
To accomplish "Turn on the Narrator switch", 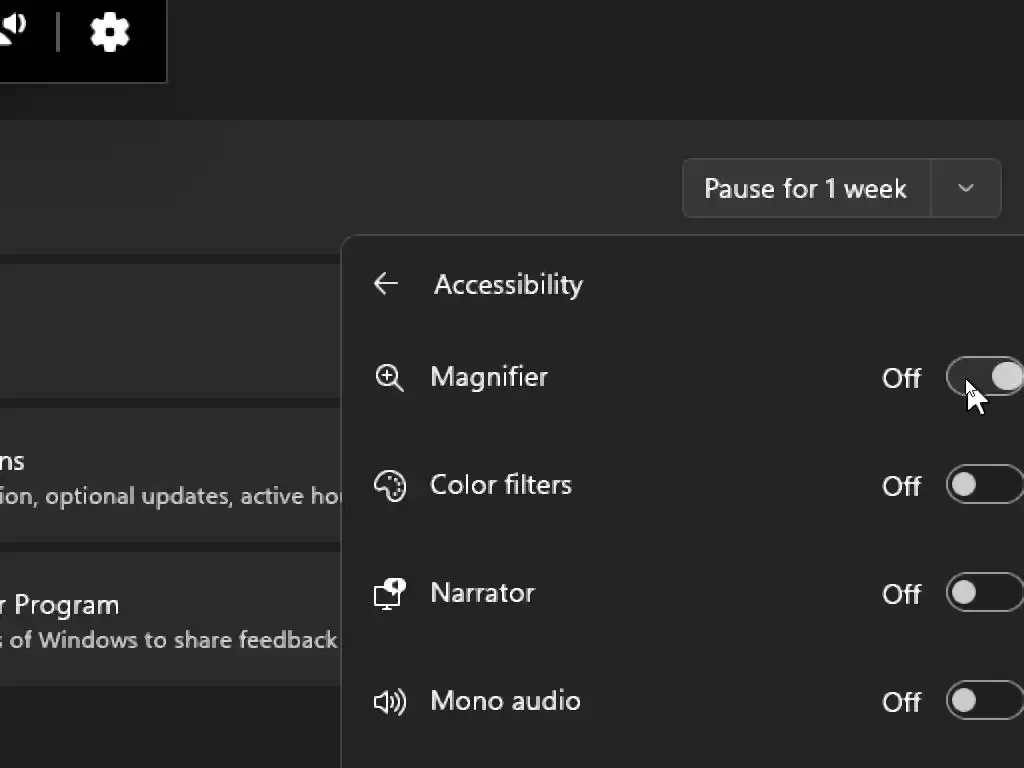I will [986, 593].
